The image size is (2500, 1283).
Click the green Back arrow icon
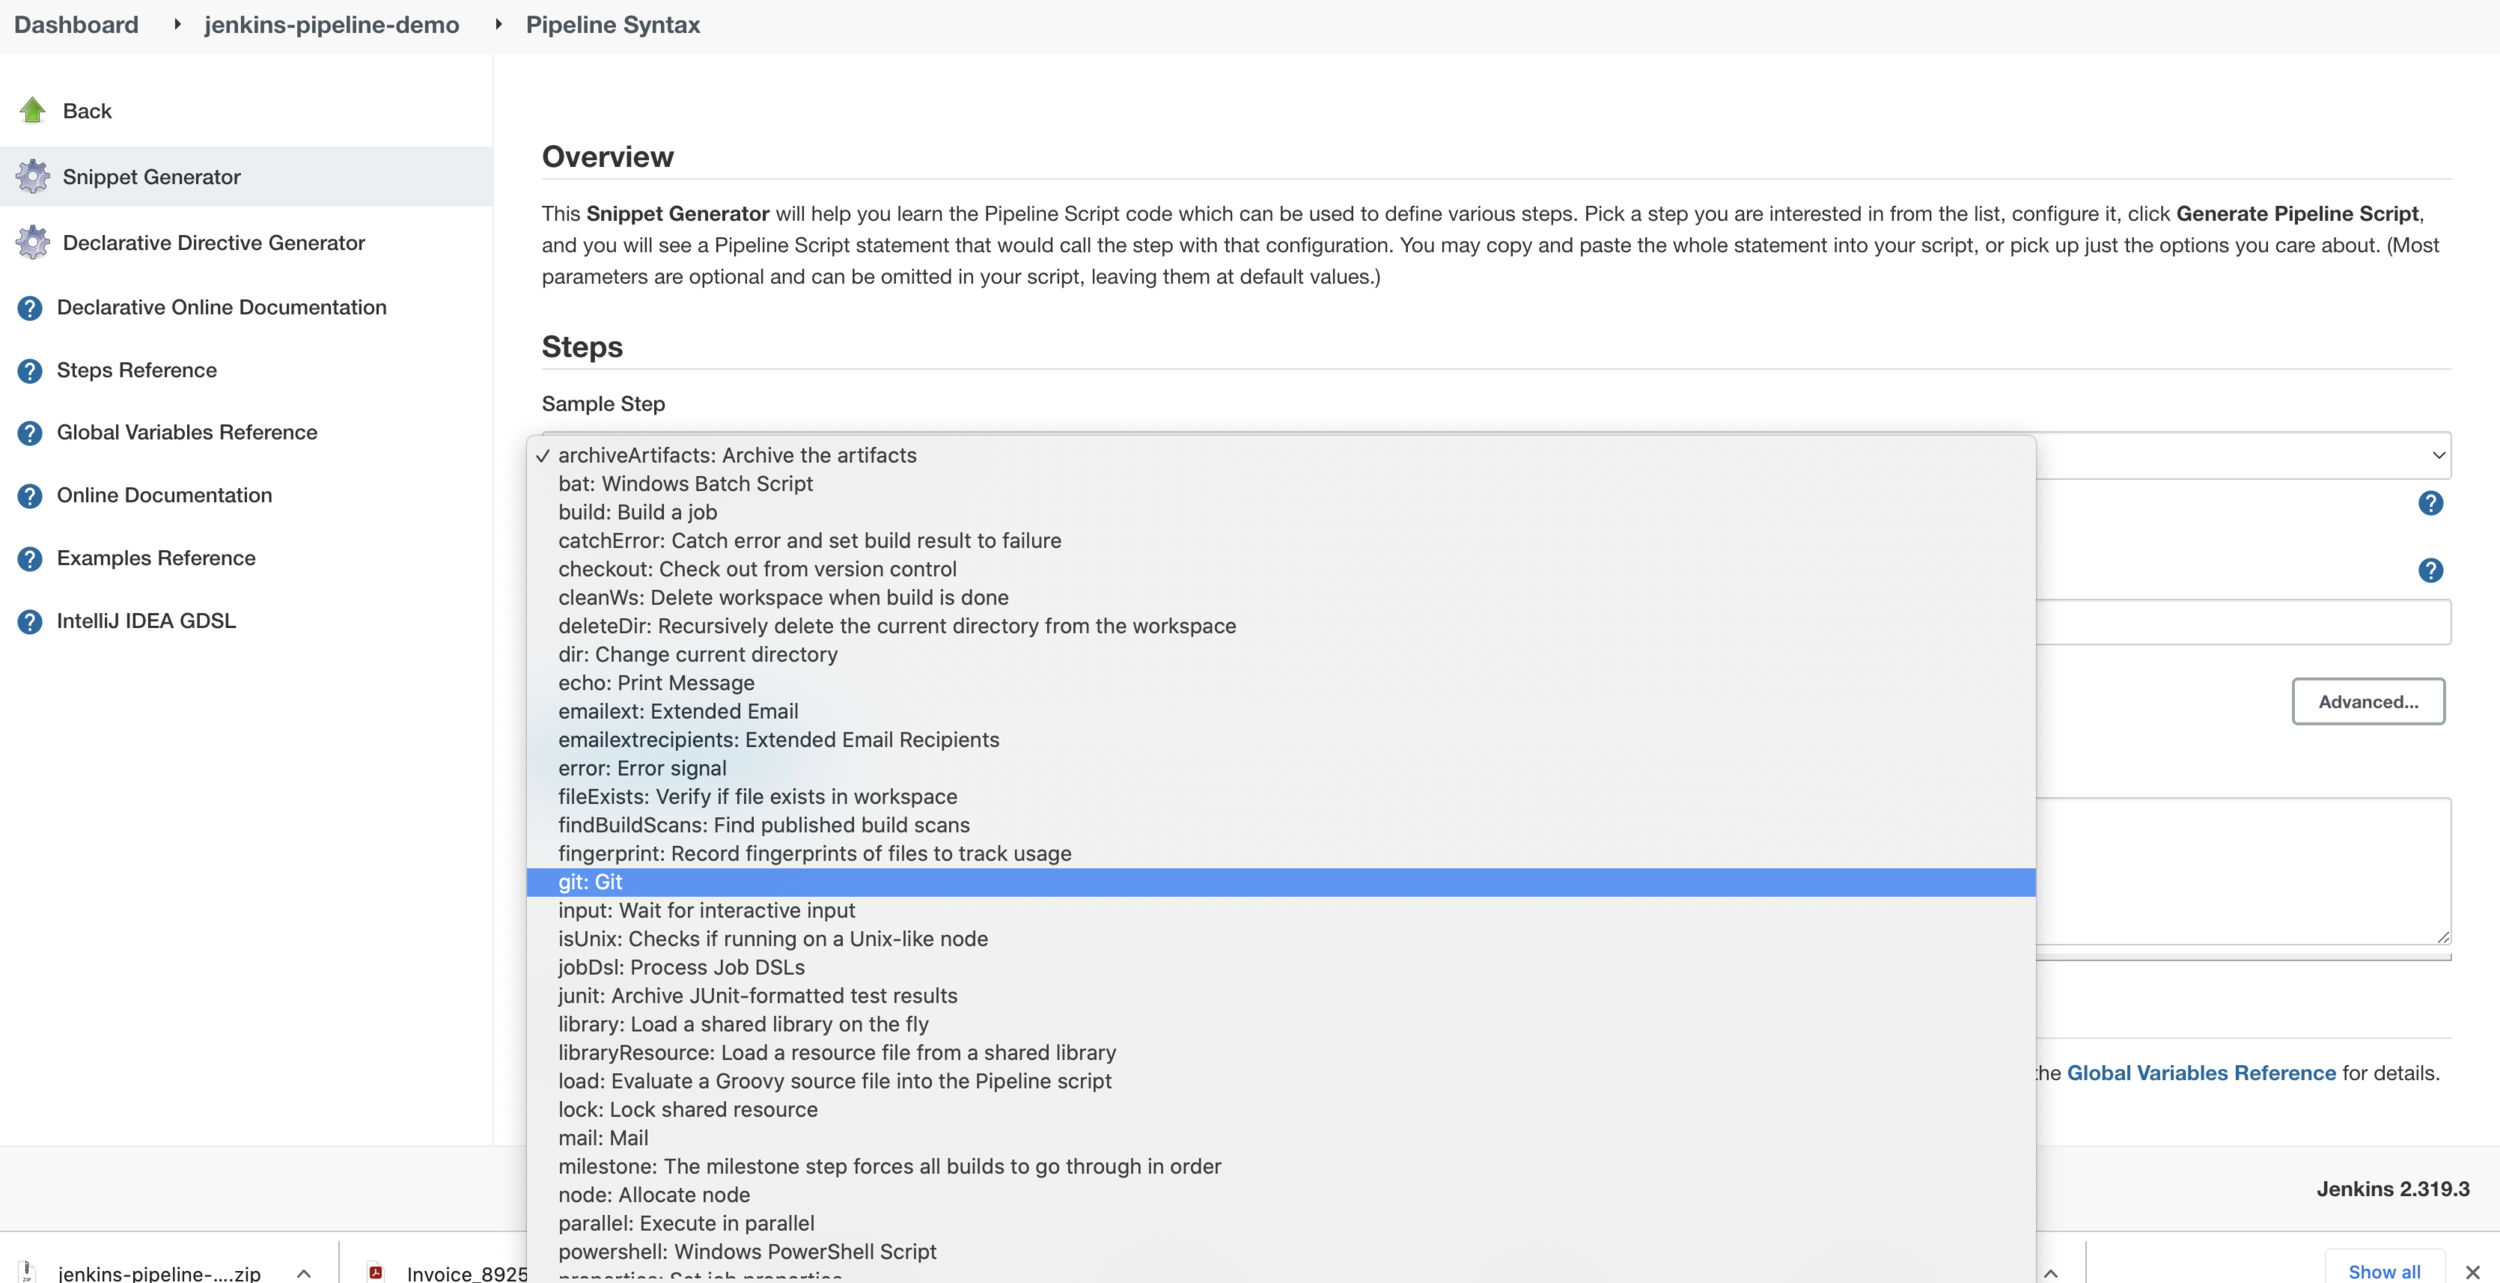coord(32,110)
